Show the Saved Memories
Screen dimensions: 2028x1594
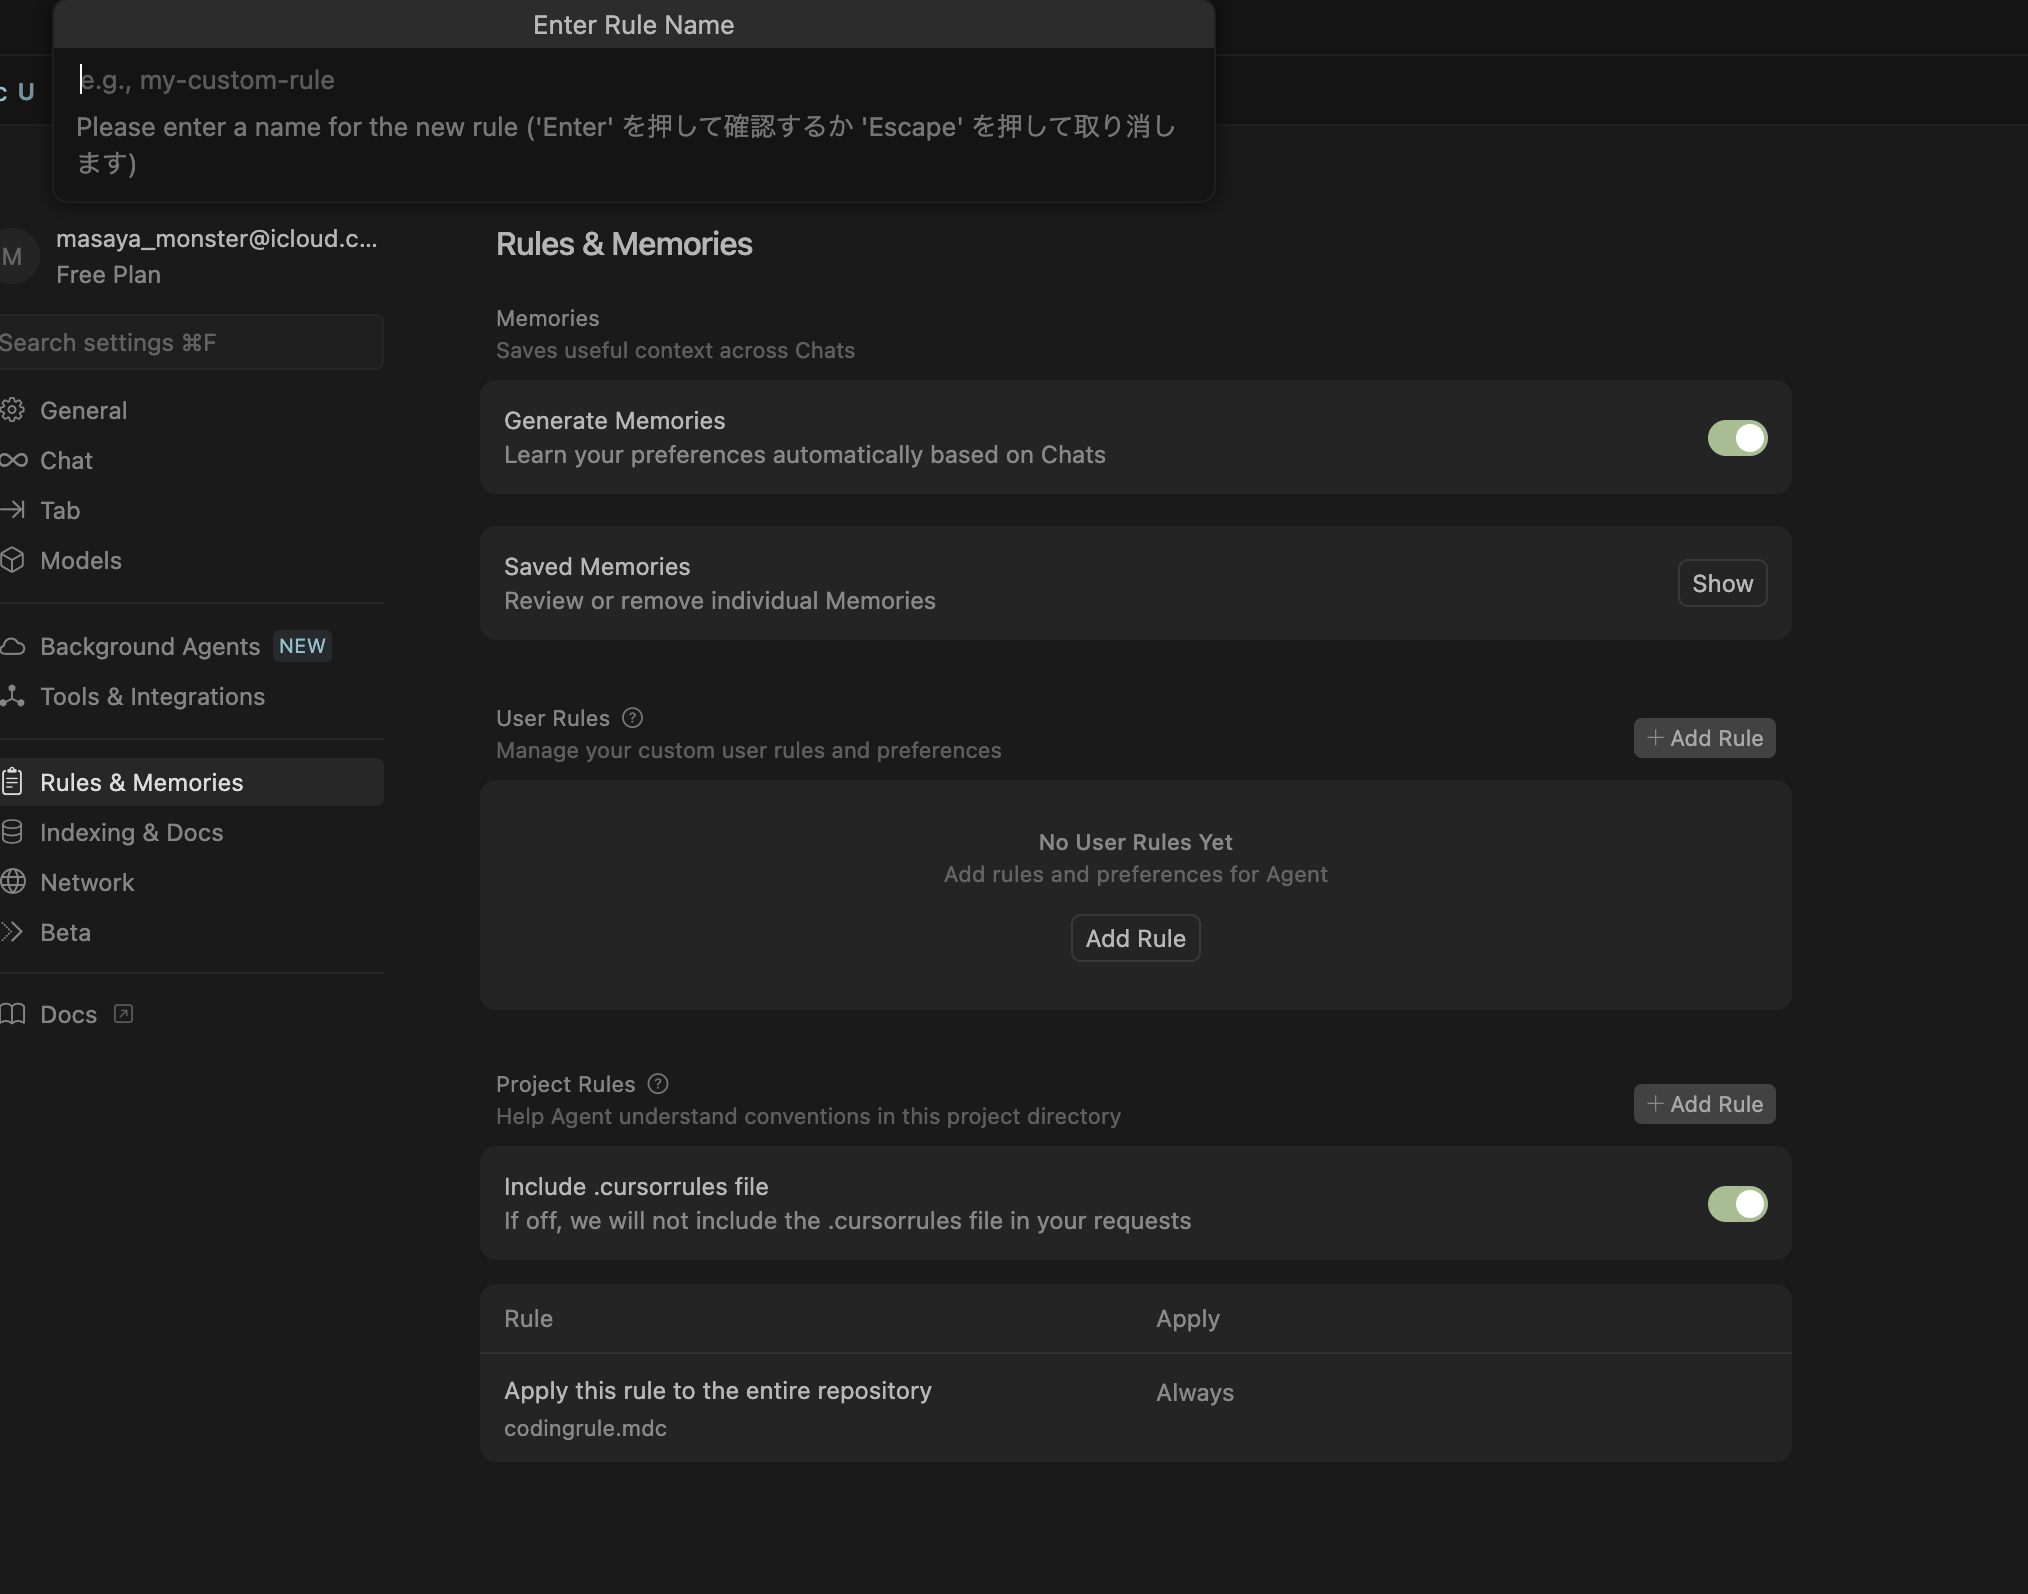(1722, 584)
